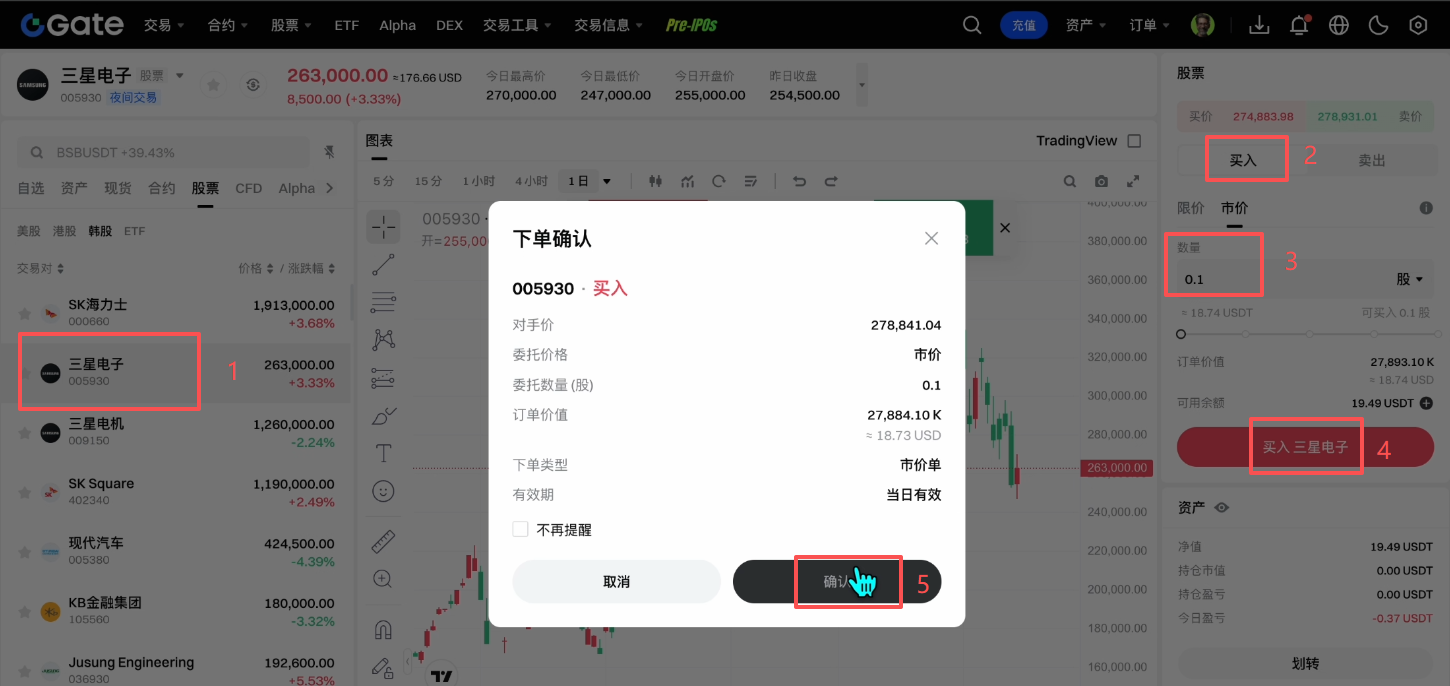Click the info icon beside 市价

(1427, 208)
